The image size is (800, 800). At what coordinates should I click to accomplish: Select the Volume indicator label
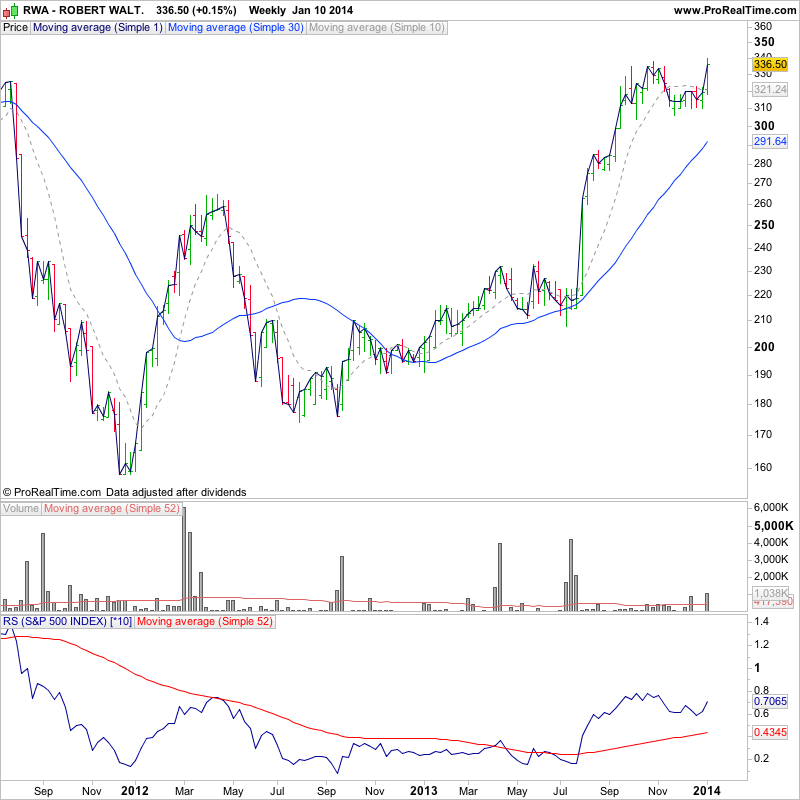(21, 508)
